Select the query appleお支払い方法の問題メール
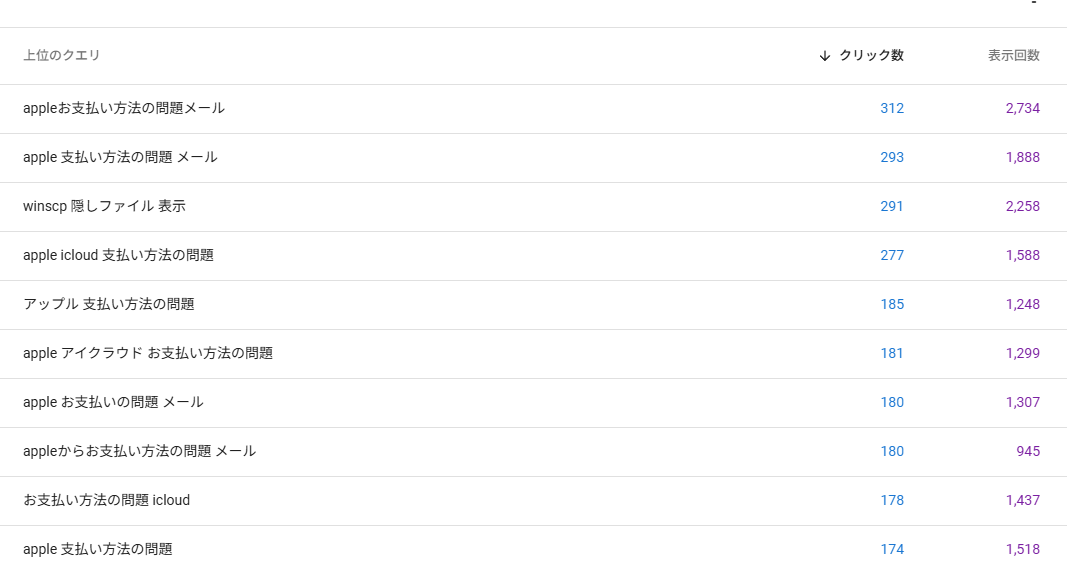Image resolution: width=1067 pixels, height=572 pixels. (124, 108)
